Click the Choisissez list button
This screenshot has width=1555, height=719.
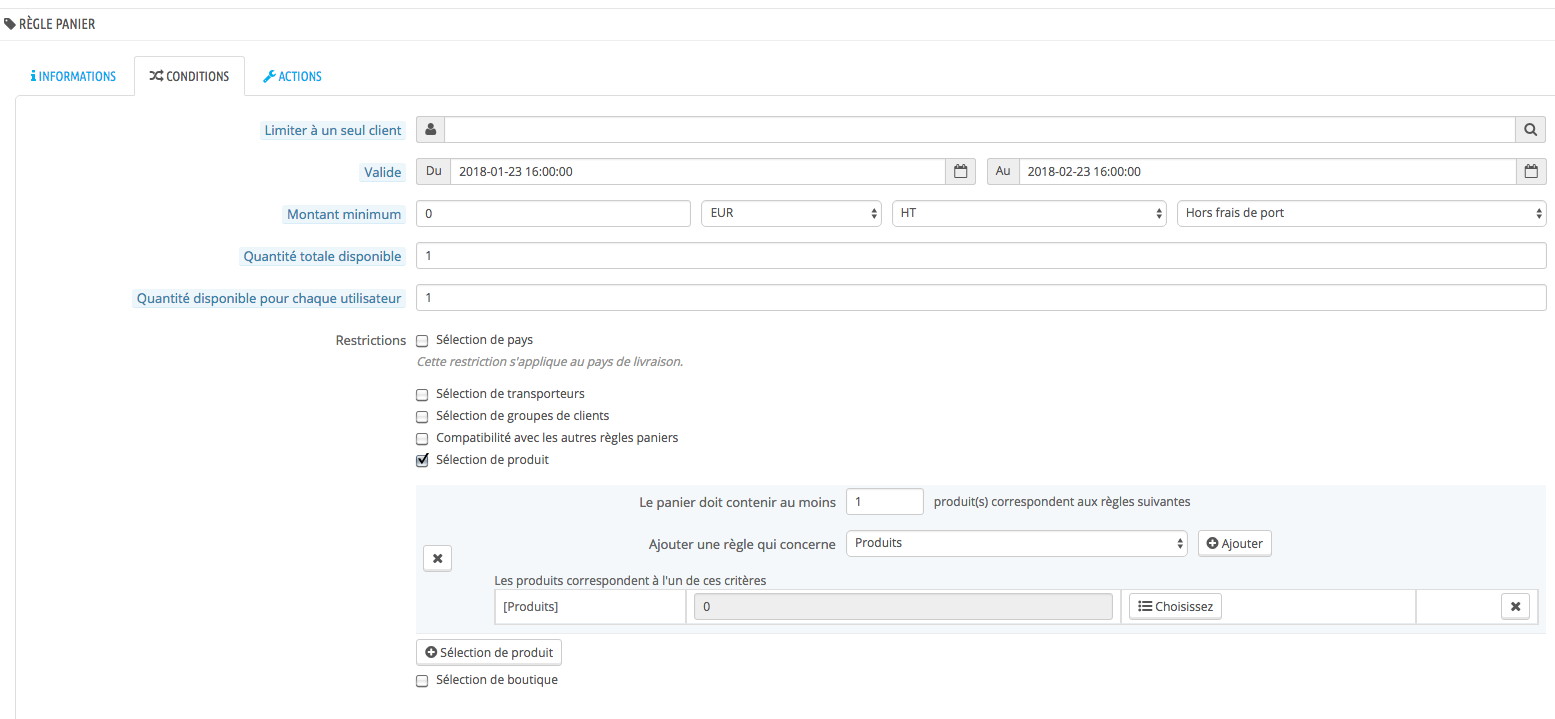pyautogui.click(x=1175, y=606)
